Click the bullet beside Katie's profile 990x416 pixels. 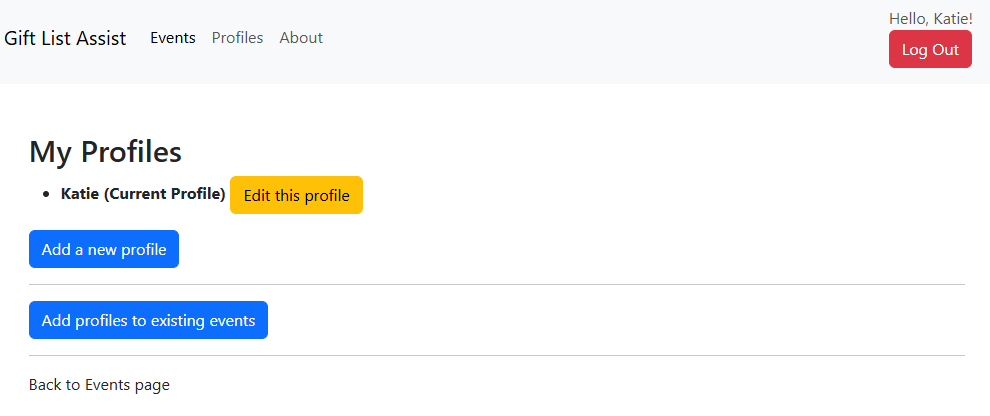(x=48, y=194)
